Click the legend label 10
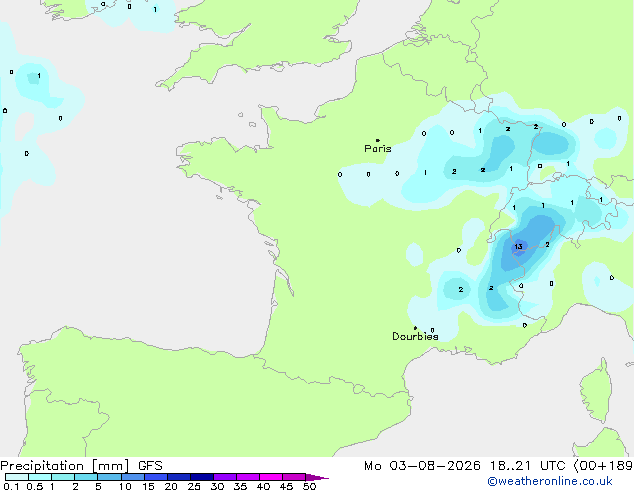634x490 pixels. pos(125,486)
